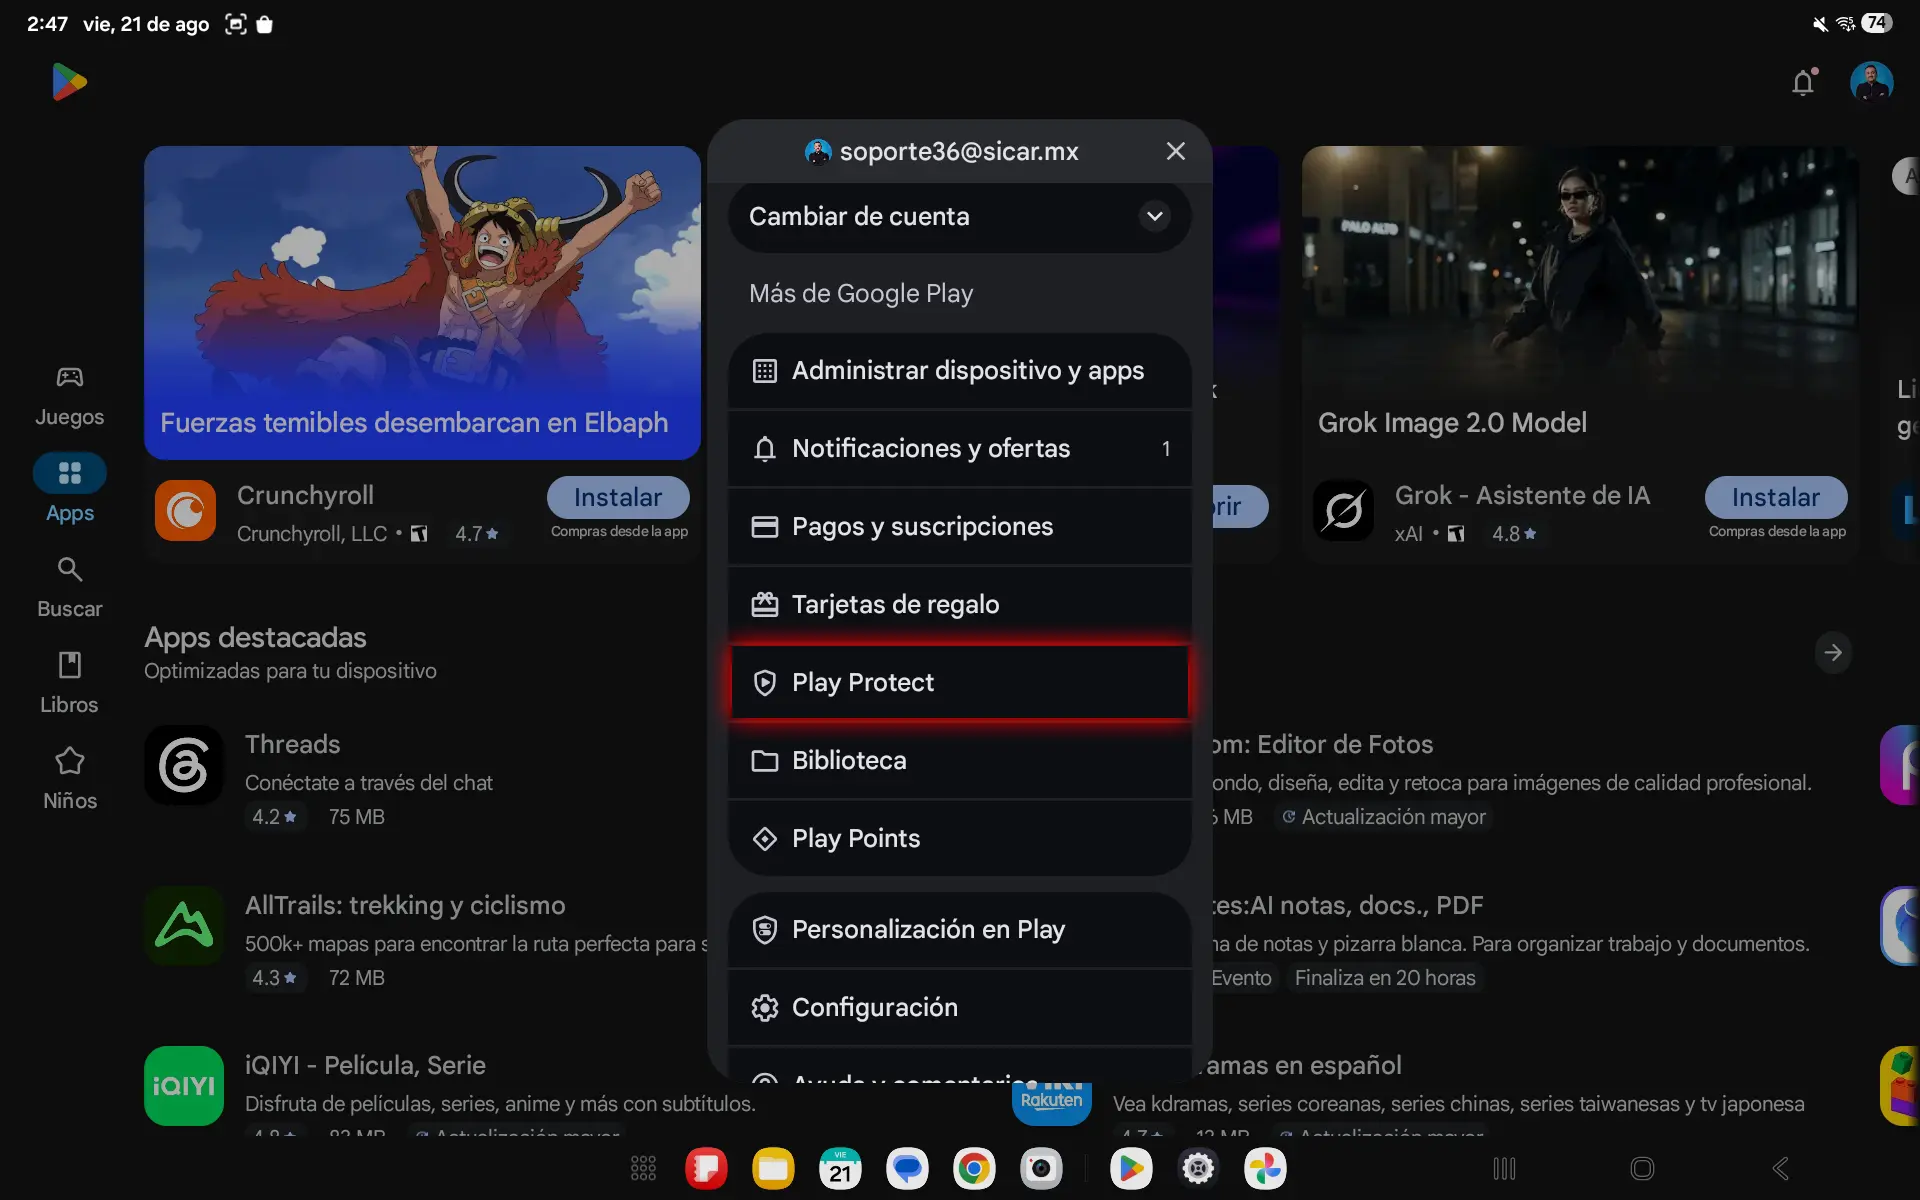Open Pagos y suscripciones
The image size is (1920, 1200).
(960, 527)
